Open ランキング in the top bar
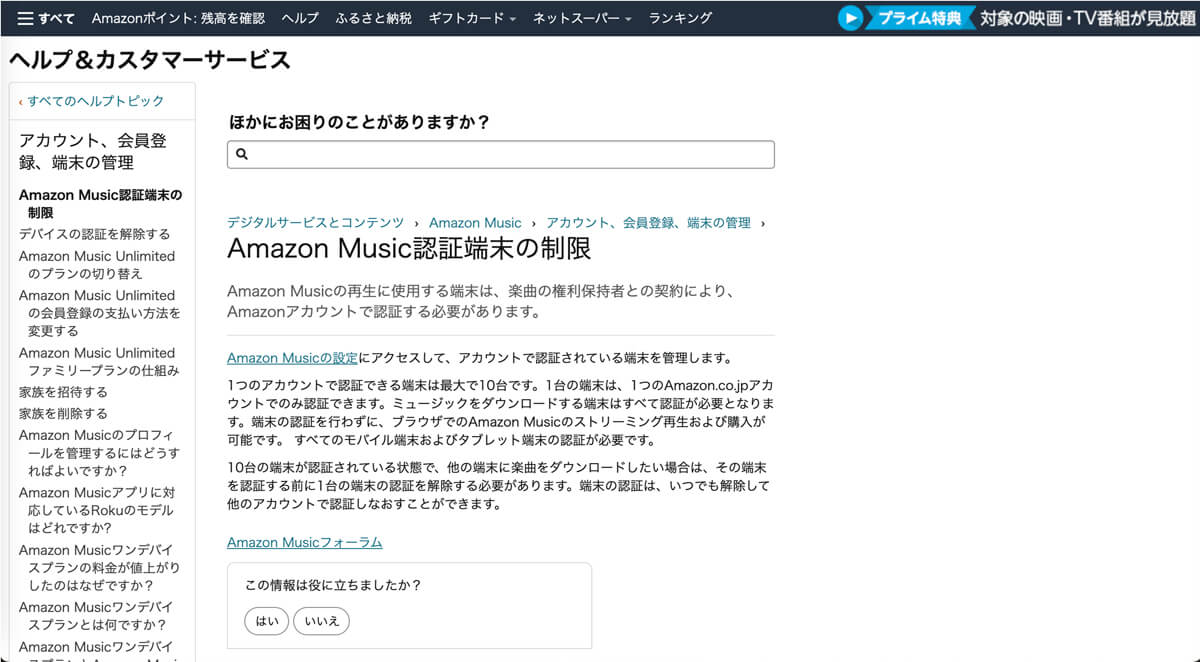This screenshot has height=662, width=1200. click(x=680, y=18)
